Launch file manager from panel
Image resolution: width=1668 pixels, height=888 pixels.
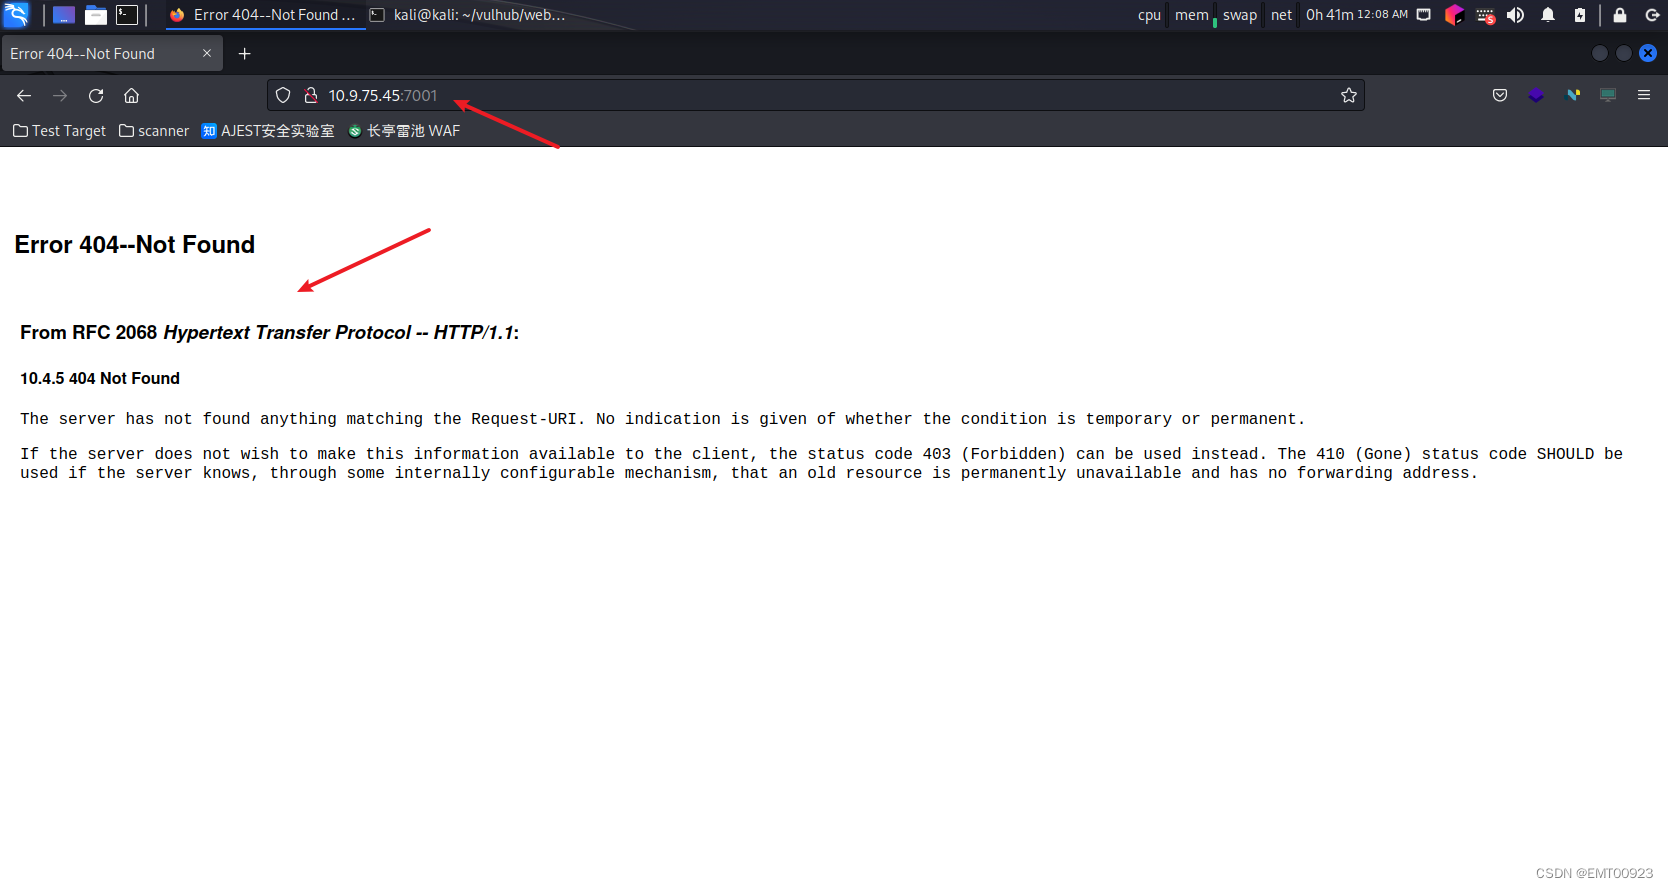(x=96, y=15)
